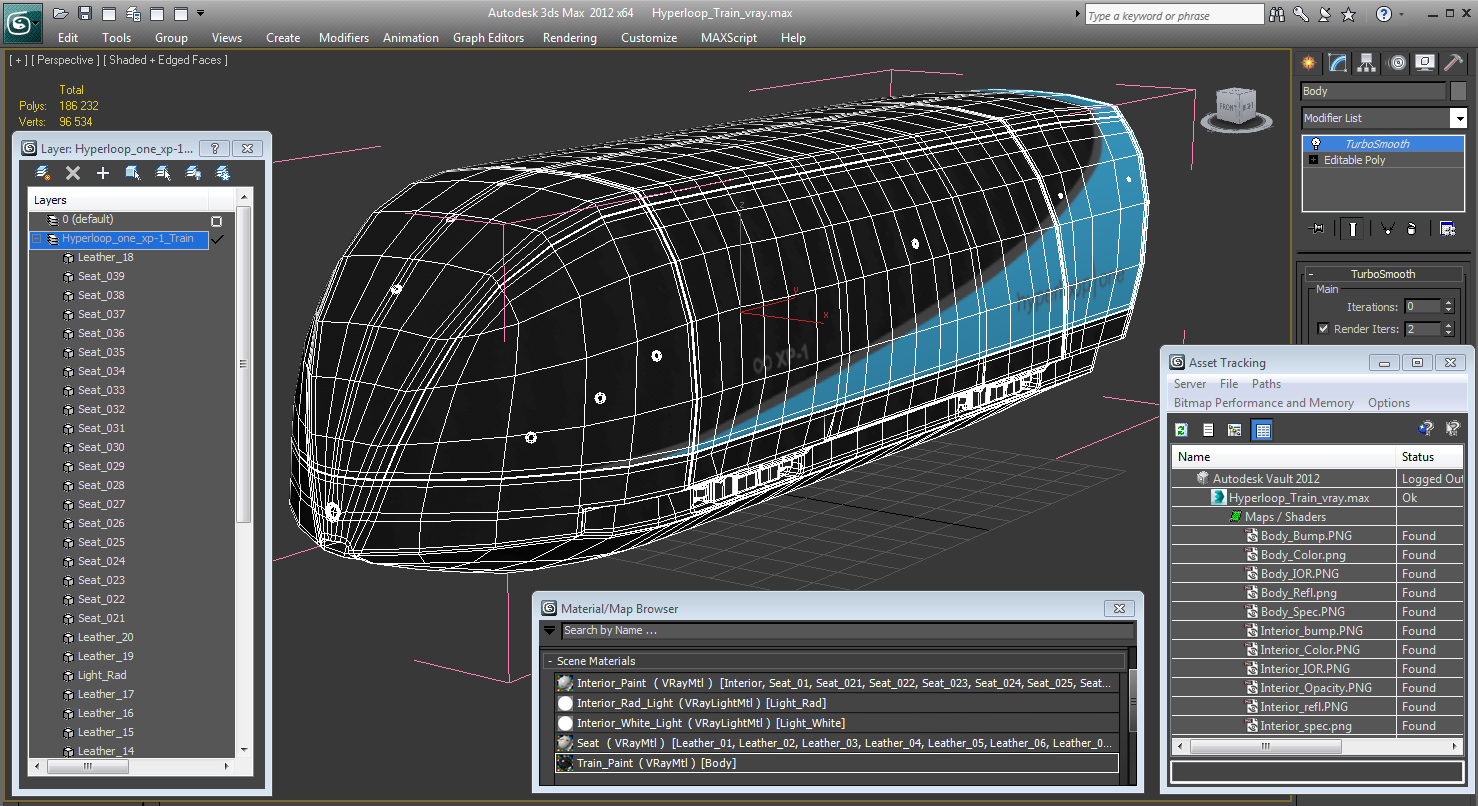1478x806 pixels.
Task: Click the Body object name field
Action: (x=1373, y=91)
